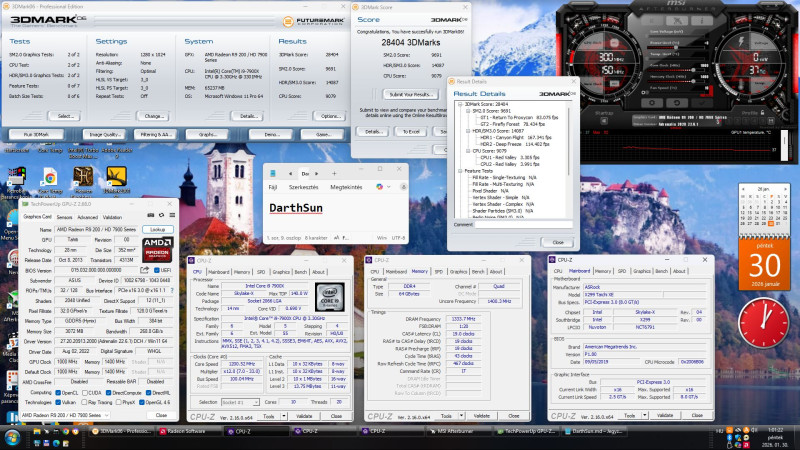Click the AMD Radeon logo in GPU-Z
This screenshot has height=450, width=800.
tap(157, 250)
